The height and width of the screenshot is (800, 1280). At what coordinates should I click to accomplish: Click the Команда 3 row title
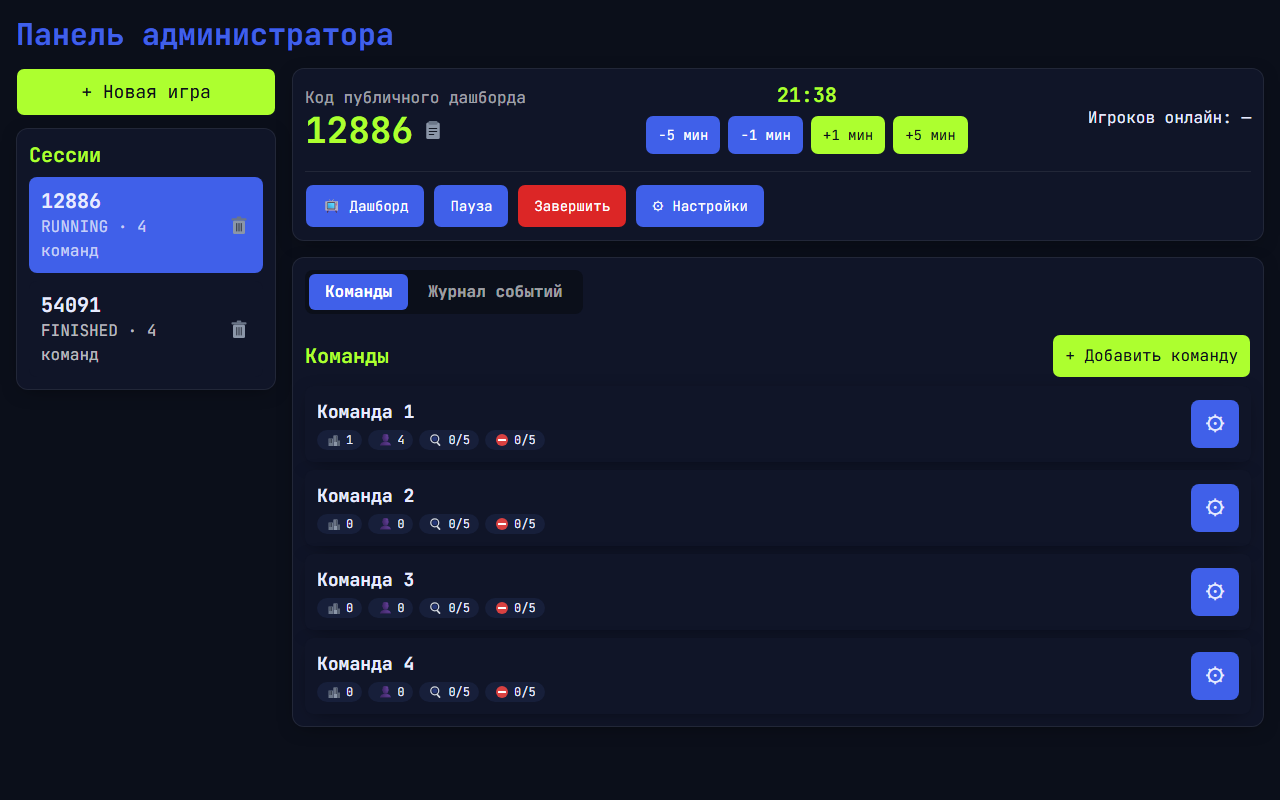point(366,580)
